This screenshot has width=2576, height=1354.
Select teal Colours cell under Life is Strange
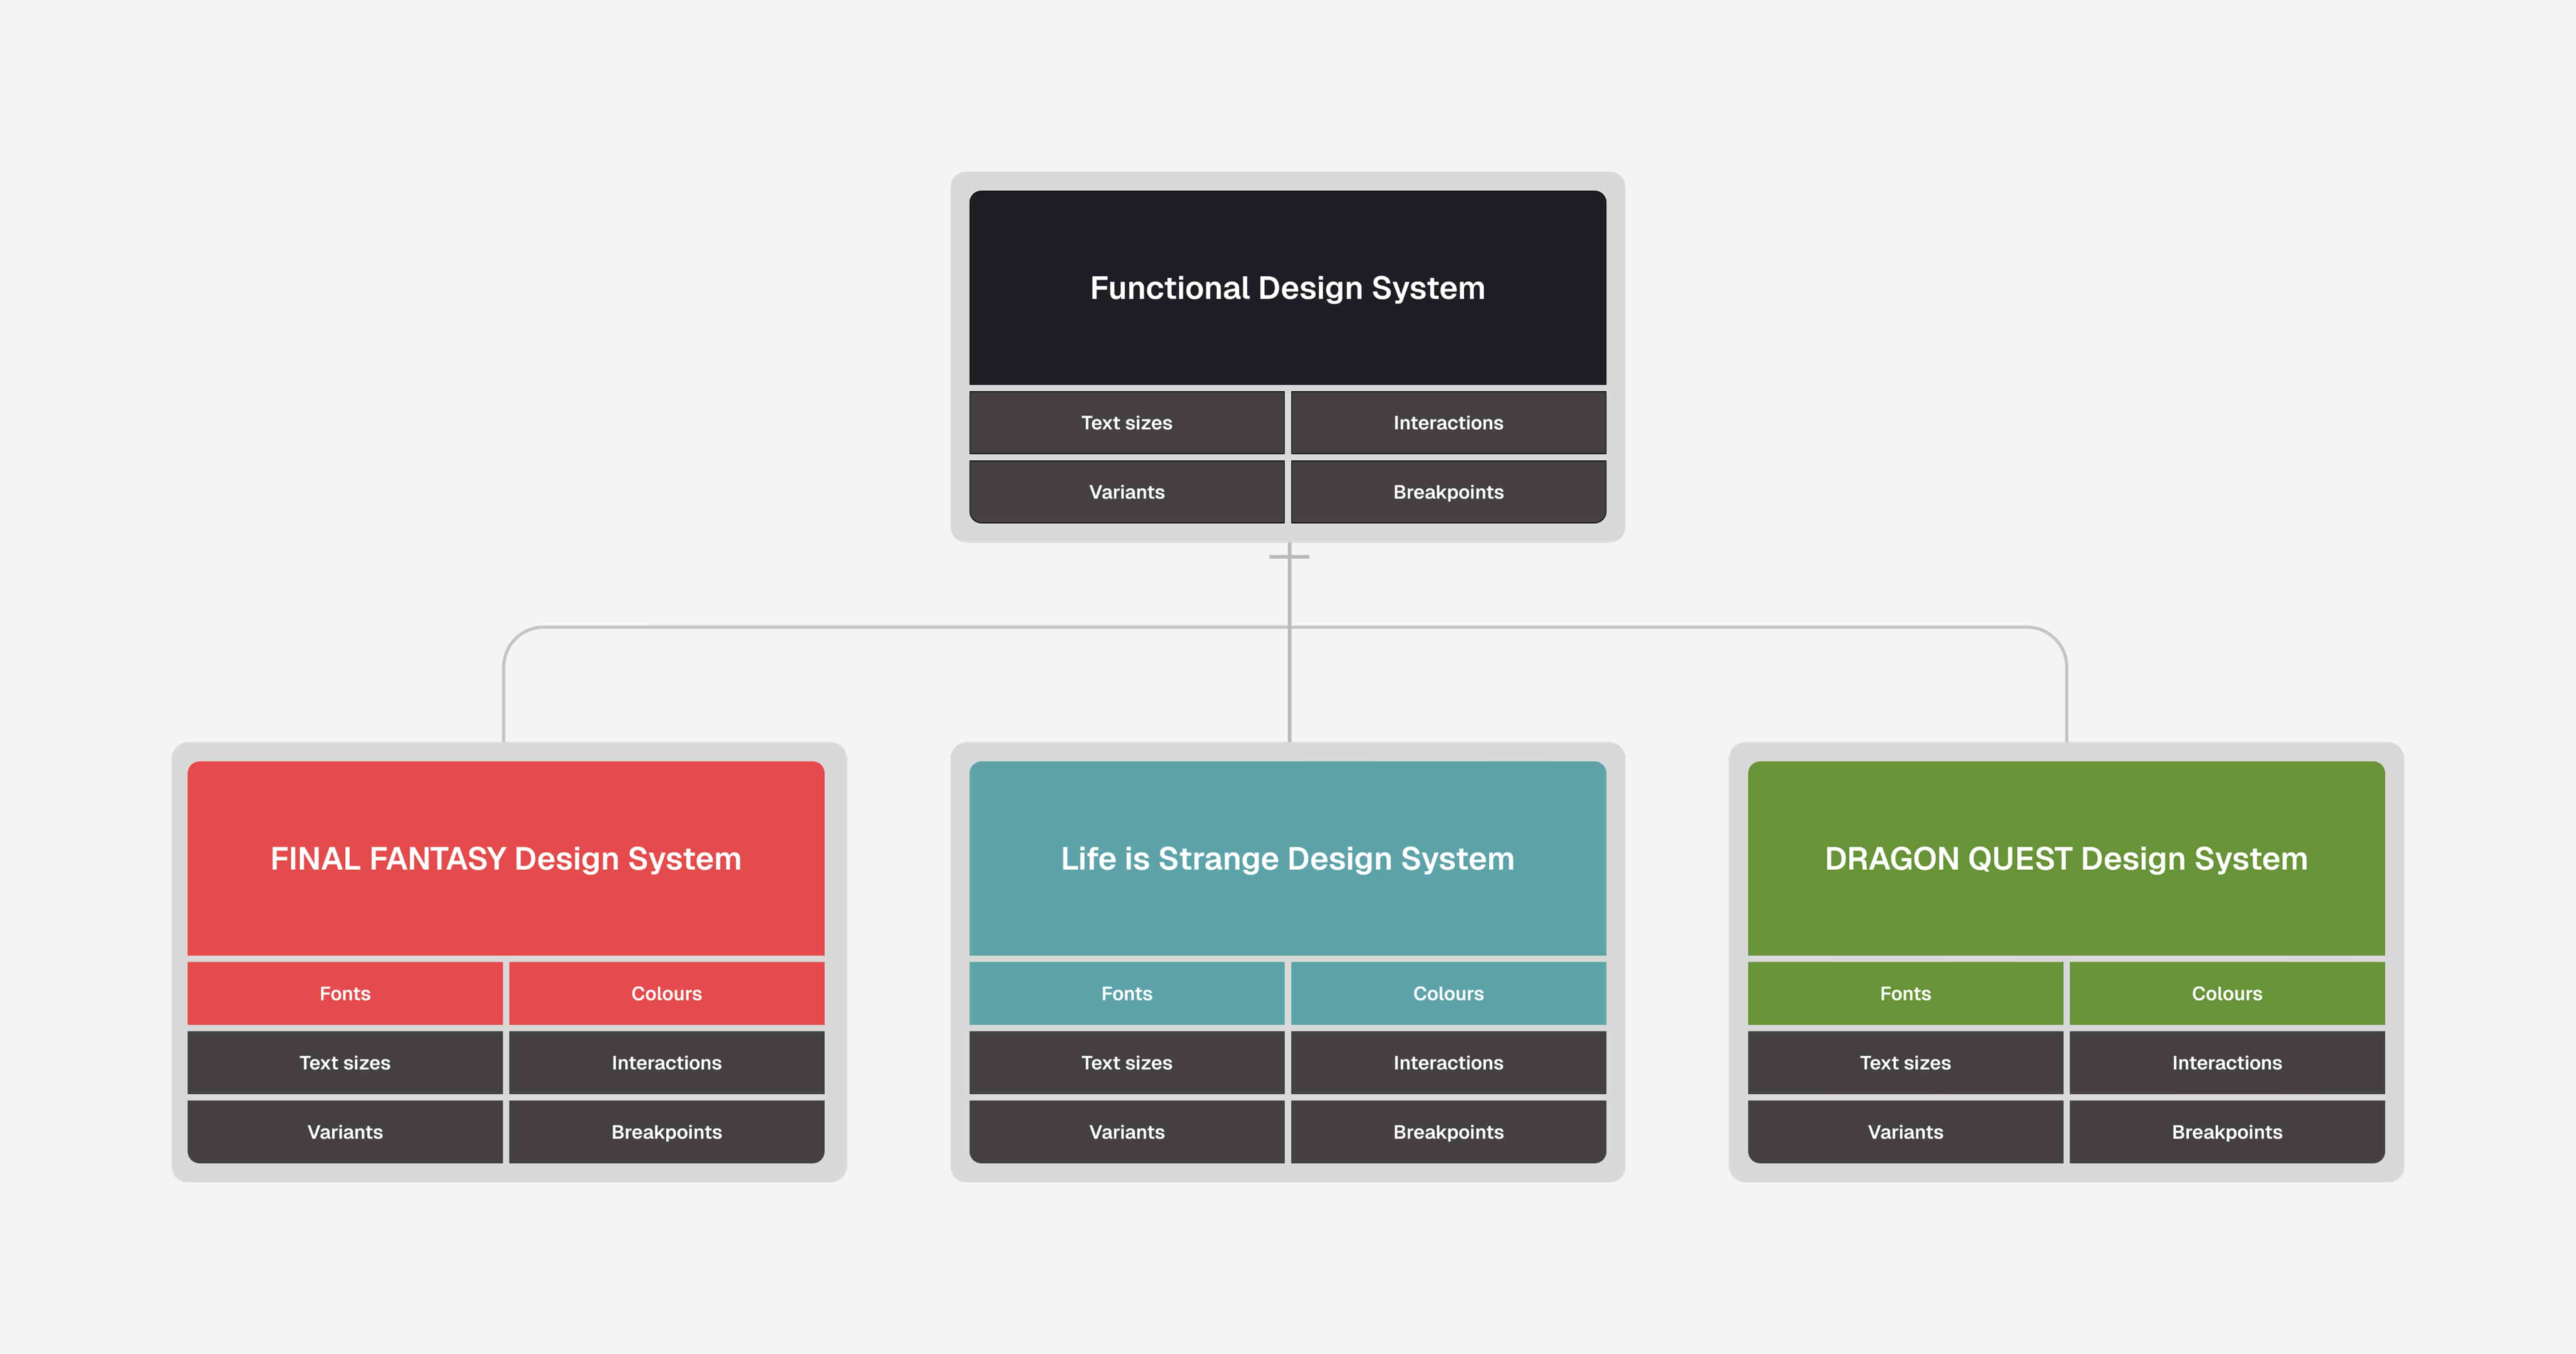(1448, 993)
